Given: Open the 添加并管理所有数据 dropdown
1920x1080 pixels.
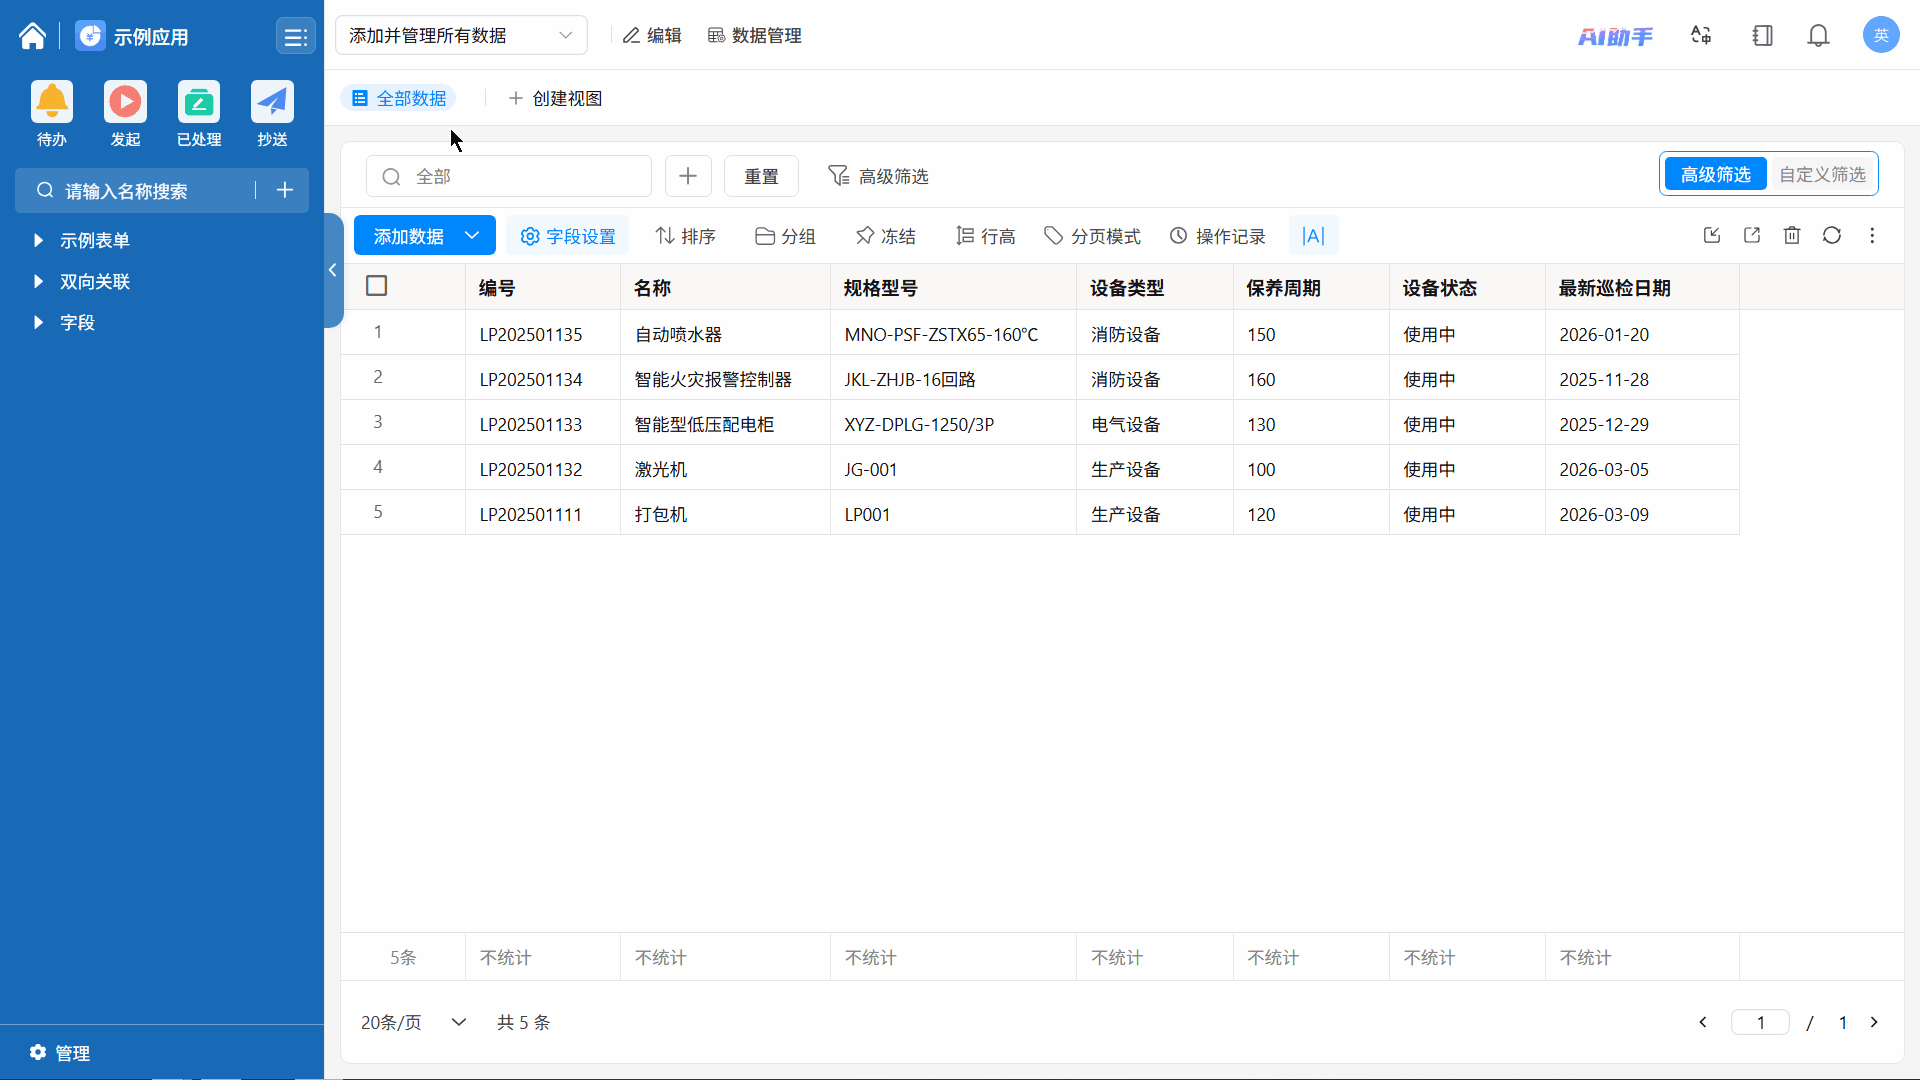Looking at the screenshot, I should pos(460,36).
